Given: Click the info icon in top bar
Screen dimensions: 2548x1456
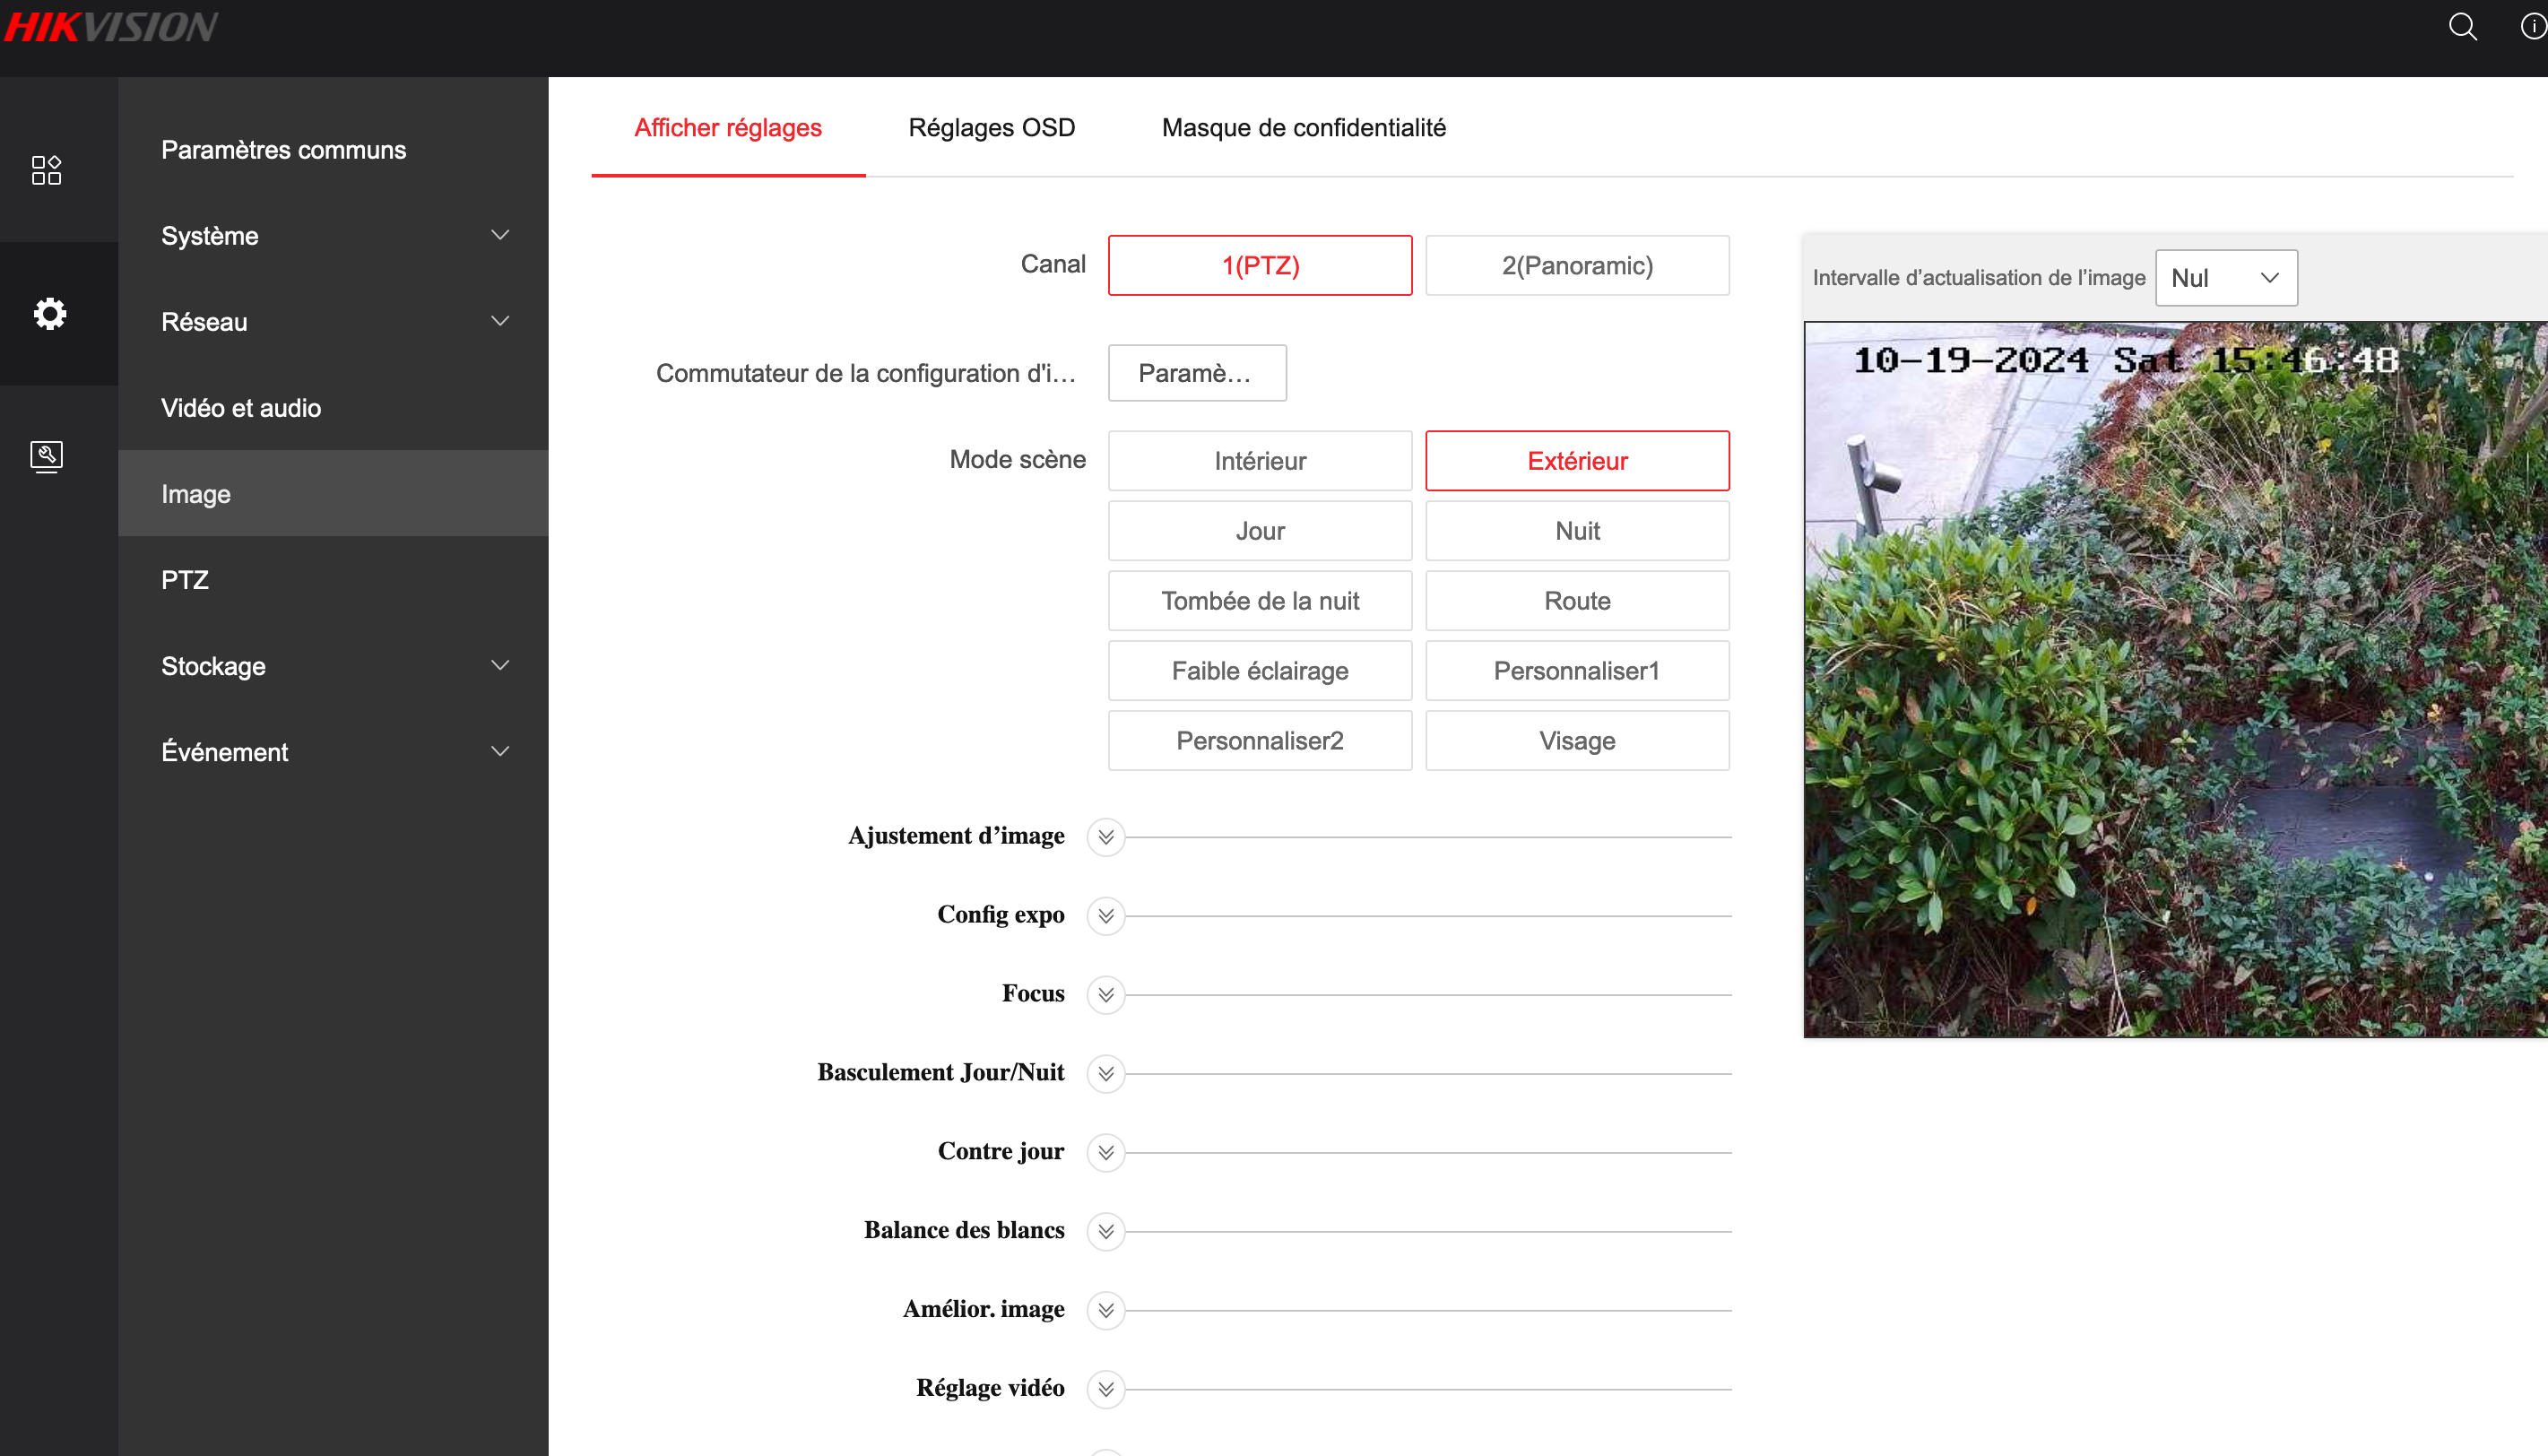Looking at the screenshot, I should coord(2533,27).
